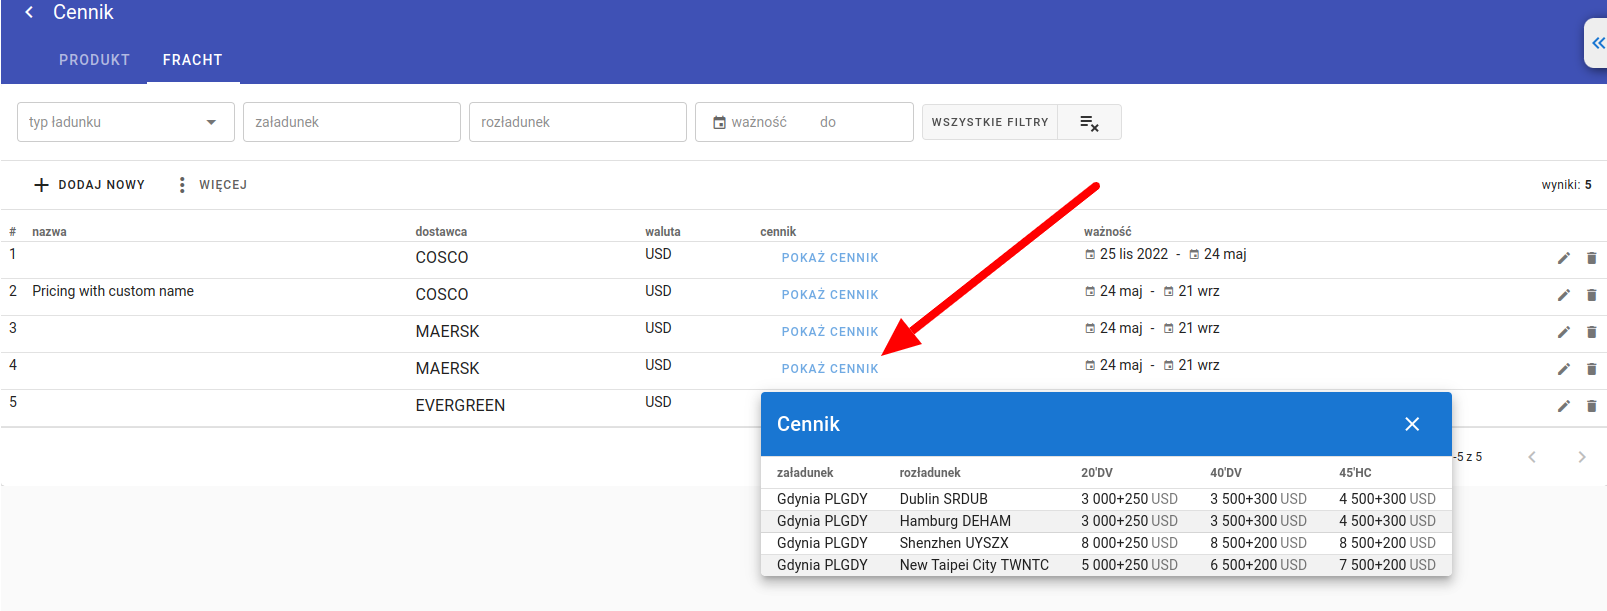Switch to the PRODUKT tab
1607x611 pixels.
pyautogui.click(x=94, y=60)
